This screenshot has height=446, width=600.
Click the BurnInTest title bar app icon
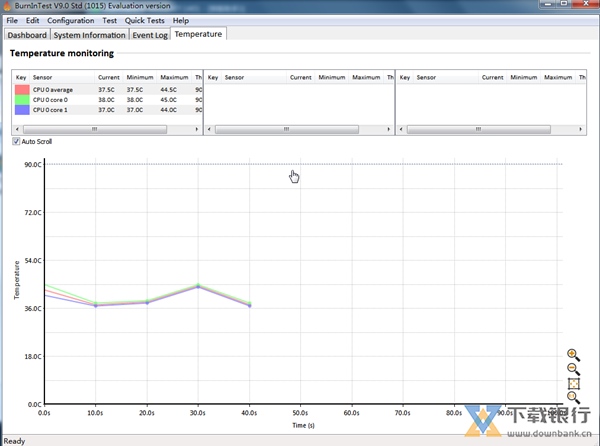coord(7,6)
